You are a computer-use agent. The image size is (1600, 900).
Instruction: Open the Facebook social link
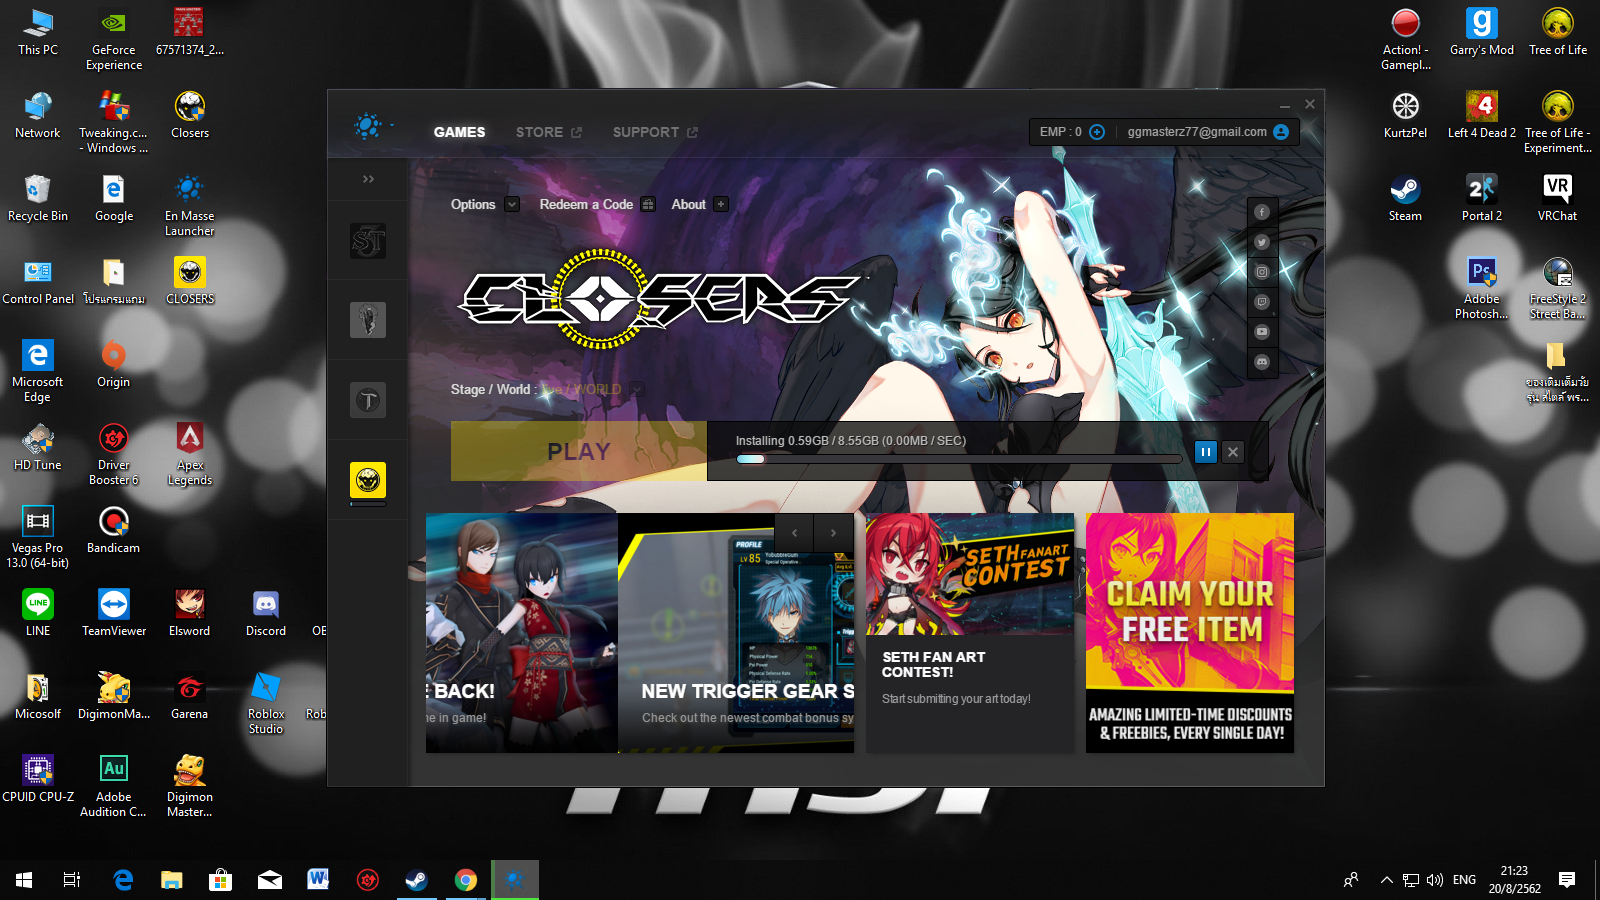(1262, 212)
